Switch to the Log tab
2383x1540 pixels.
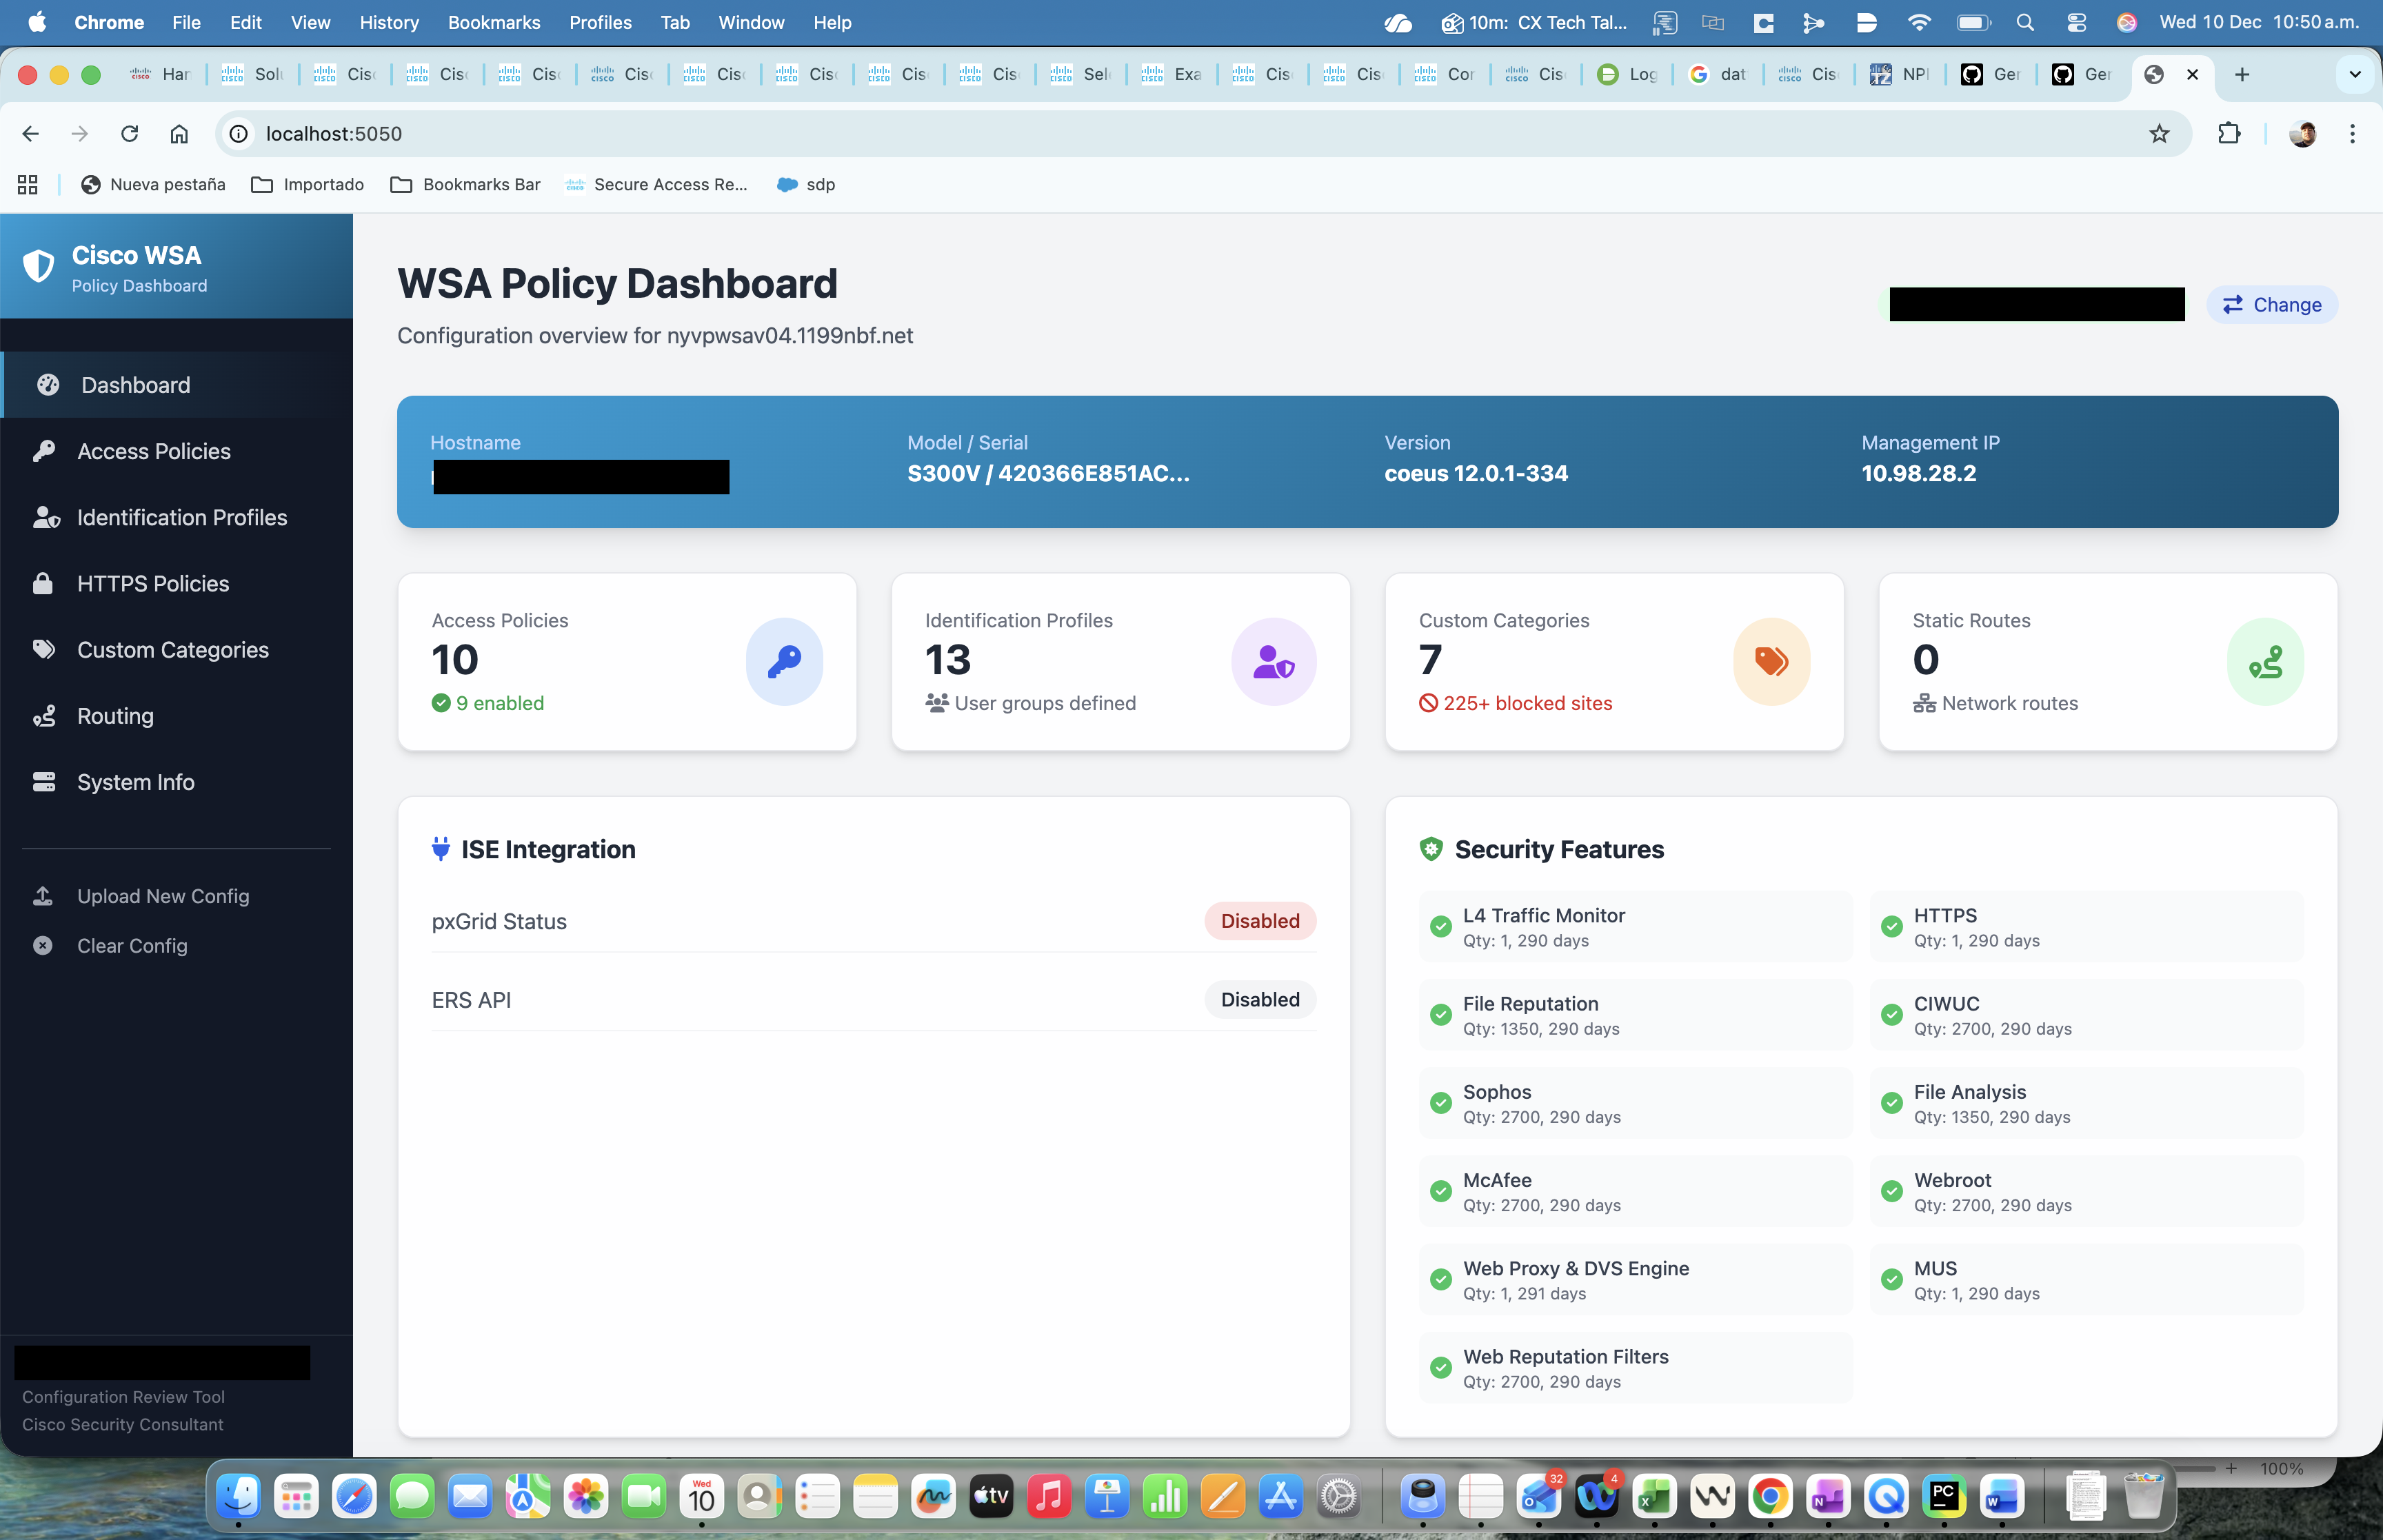(1628, 74)
